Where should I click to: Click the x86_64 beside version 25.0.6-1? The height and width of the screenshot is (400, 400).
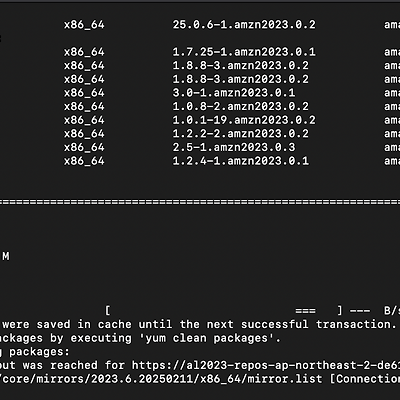tap(84, 25)
